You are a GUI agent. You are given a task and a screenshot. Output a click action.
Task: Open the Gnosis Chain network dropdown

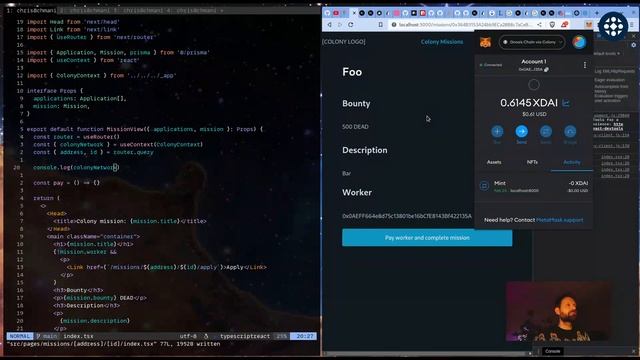click(532, 42)
